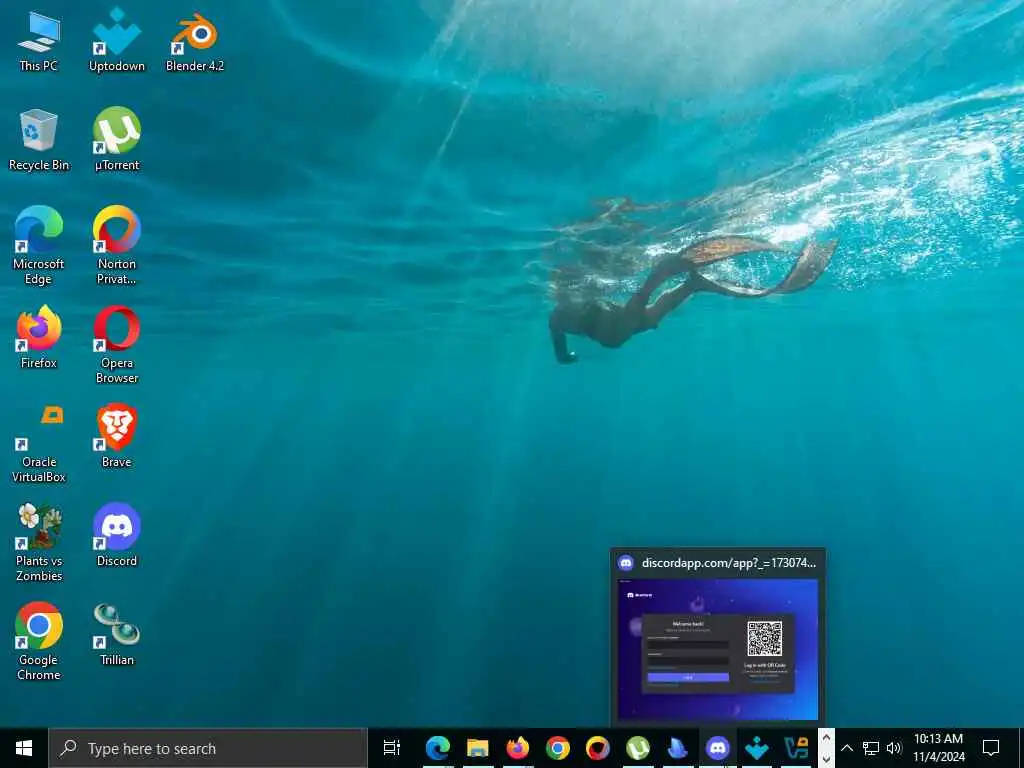Select the µTorrent desktop shortcut
This screenshot has height=768, width=1024.
click(x=117, y=140)
